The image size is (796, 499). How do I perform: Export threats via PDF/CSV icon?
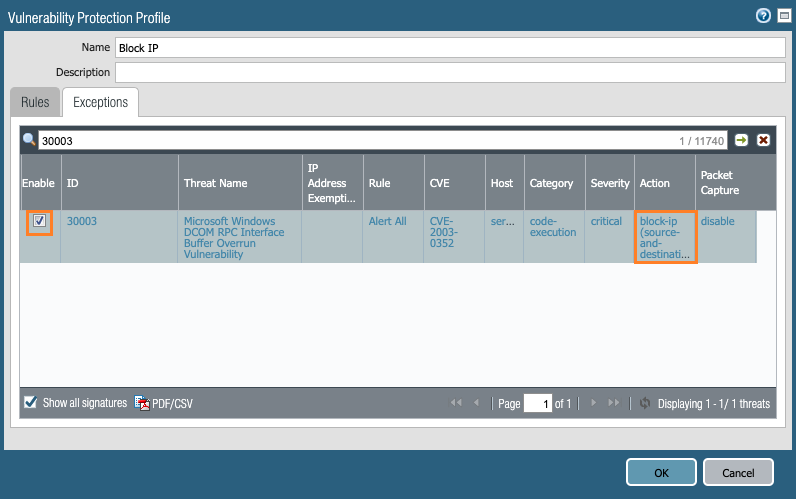pyautogui.click(x=142, y=403)
